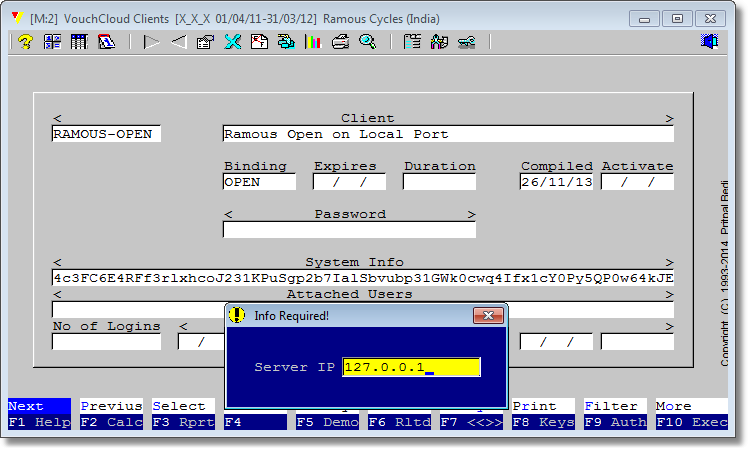The image size is (748, 450).
Task: Open the yellow question-mark help icon
Action: click(x=25, y=42)
